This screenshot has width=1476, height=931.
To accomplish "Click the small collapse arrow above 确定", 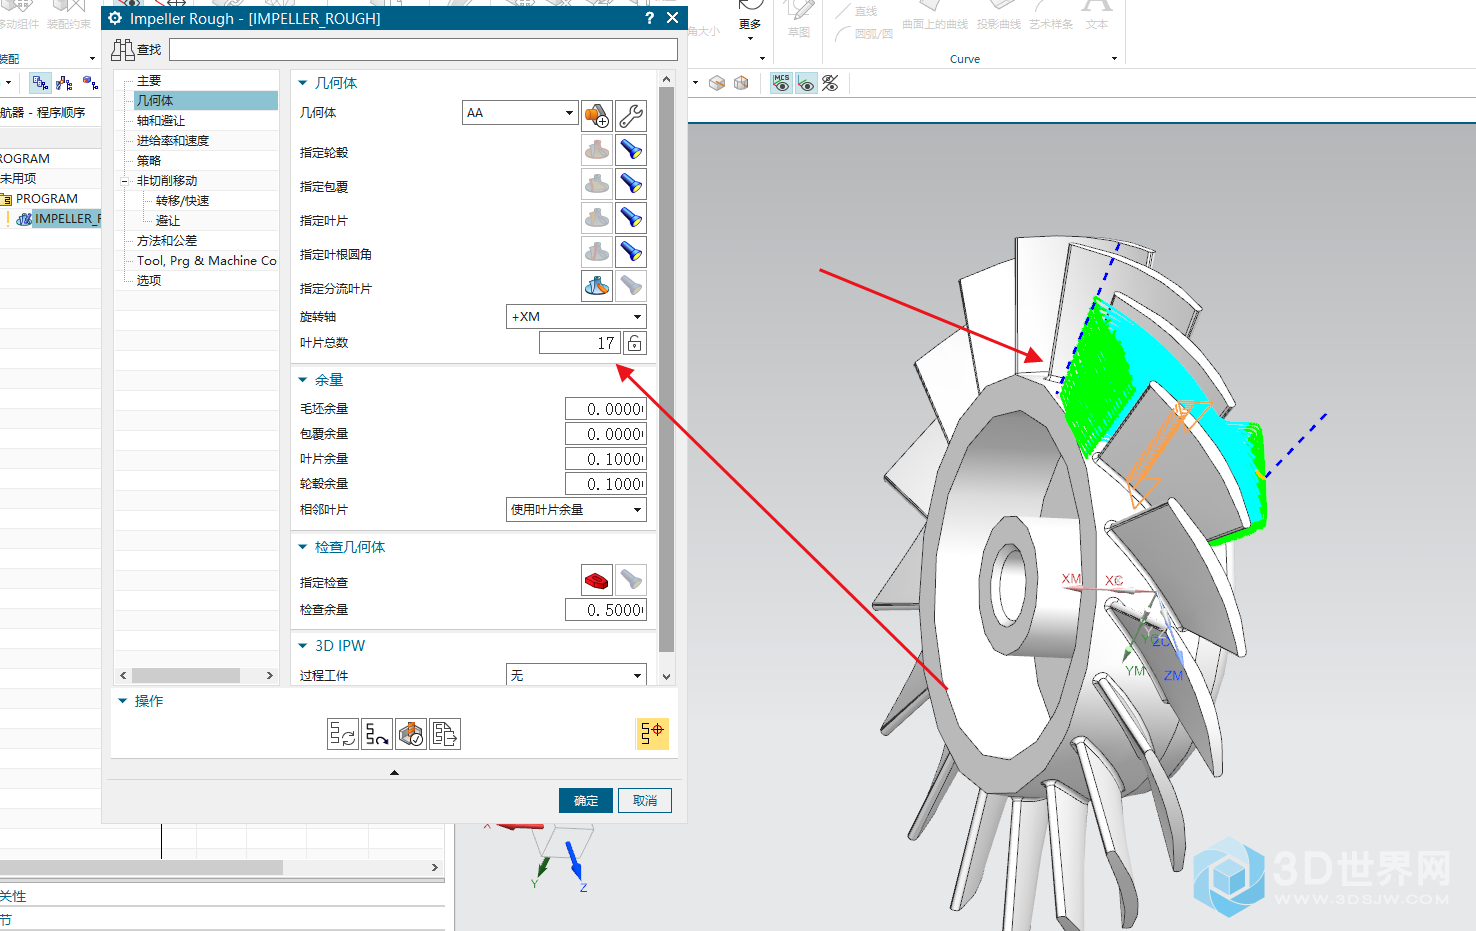I will [394, 772].
